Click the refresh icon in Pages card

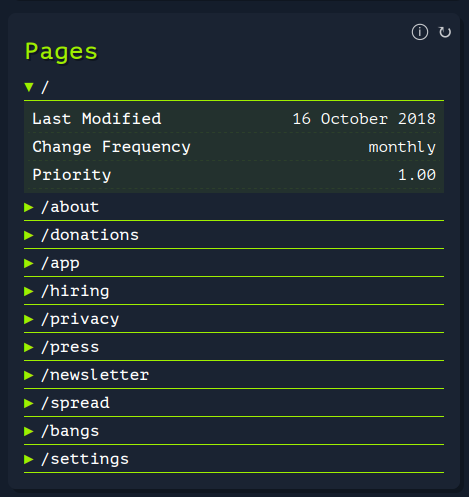[x=445, y=32]
